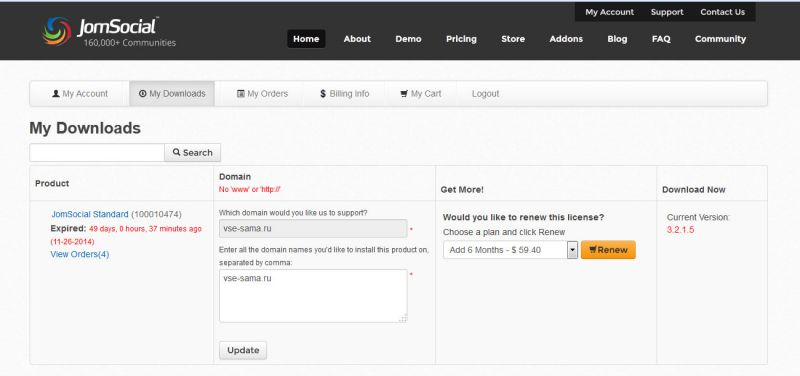Open the Community navigation item

click(x=720, y=39)
